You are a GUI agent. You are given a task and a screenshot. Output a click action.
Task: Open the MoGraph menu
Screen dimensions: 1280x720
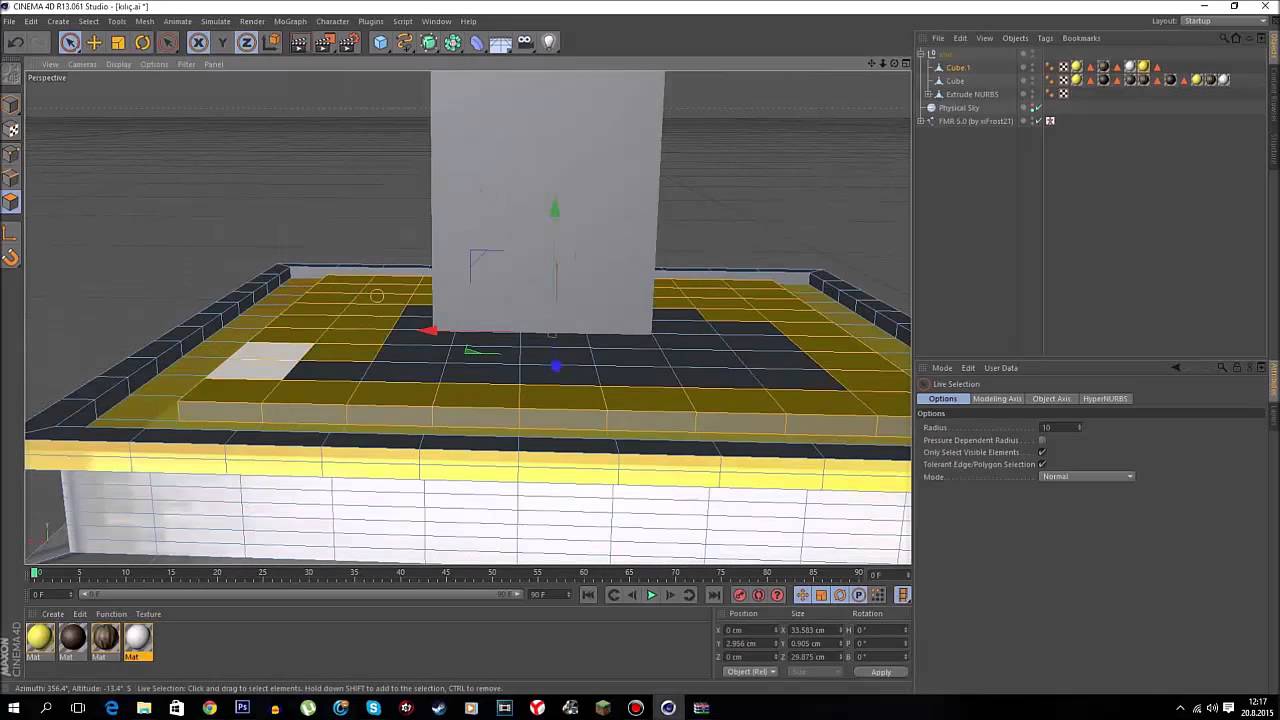[x=290, y=21]
